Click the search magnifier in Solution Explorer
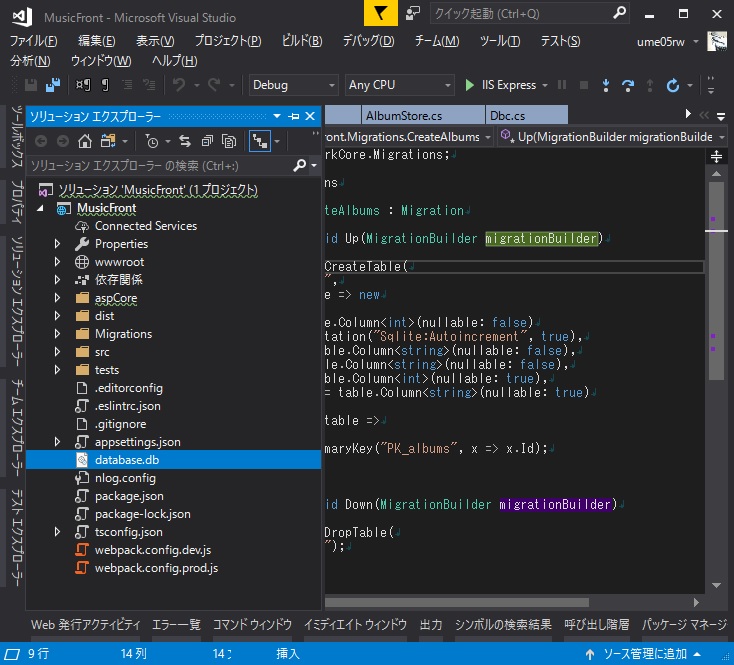This screenshot has height=665, width=734. pyautogui.click(x=300, y=165)
